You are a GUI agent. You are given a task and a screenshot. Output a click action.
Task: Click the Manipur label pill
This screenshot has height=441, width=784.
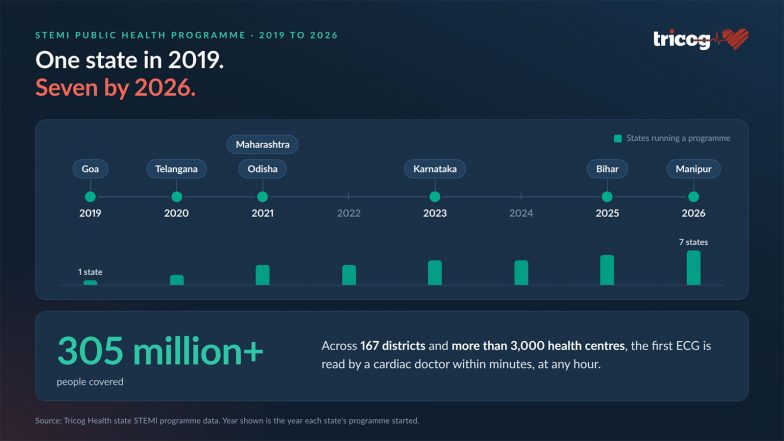[x=694, y=169]
